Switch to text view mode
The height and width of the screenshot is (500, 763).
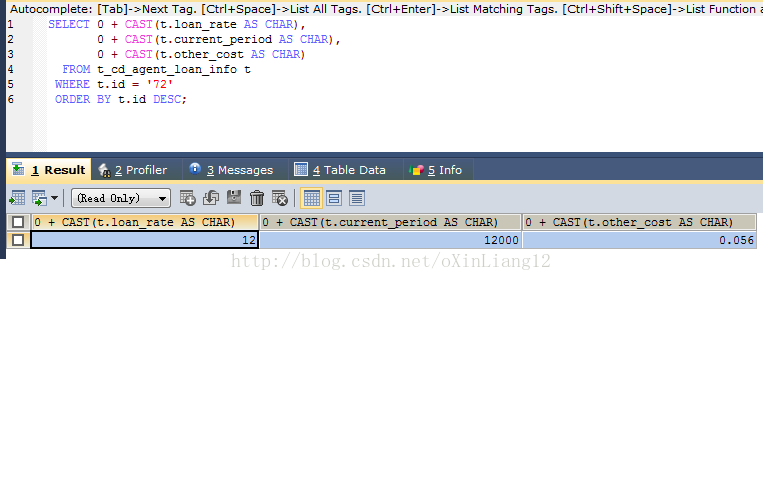coord(357,198)
